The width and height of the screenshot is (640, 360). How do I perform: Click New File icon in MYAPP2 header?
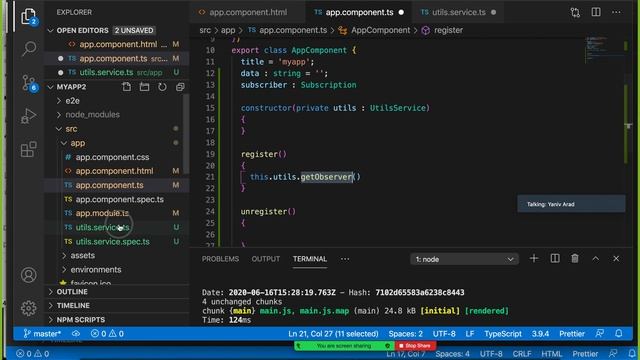point(127,87)
